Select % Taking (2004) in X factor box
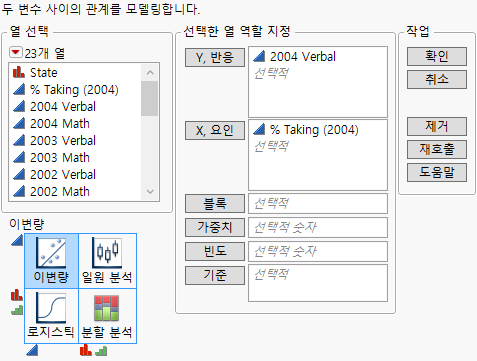The width and height of the screenshot is (477, 361). pos(314,130)
